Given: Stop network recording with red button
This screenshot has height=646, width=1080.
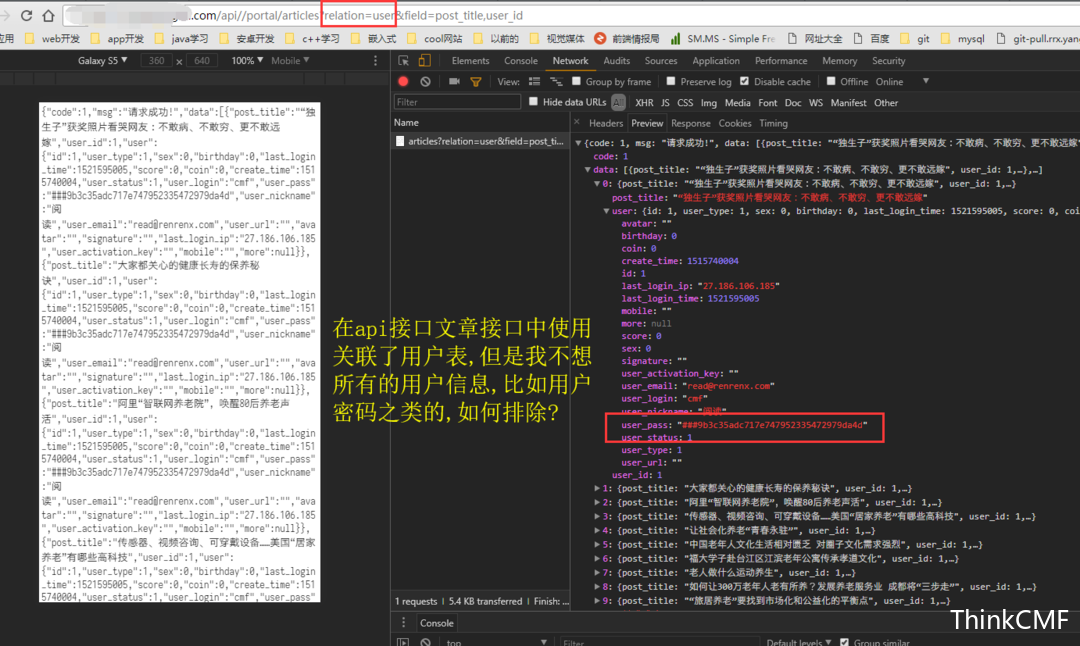Looking at the screenshot, I should coord(403,81).
